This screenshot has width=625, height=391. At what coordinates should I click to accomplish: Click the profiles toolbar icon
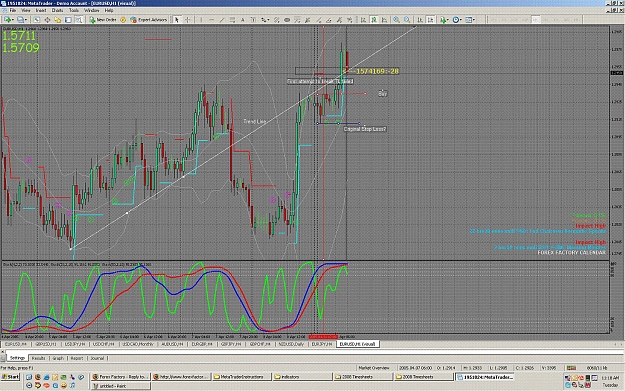(20, 20)
